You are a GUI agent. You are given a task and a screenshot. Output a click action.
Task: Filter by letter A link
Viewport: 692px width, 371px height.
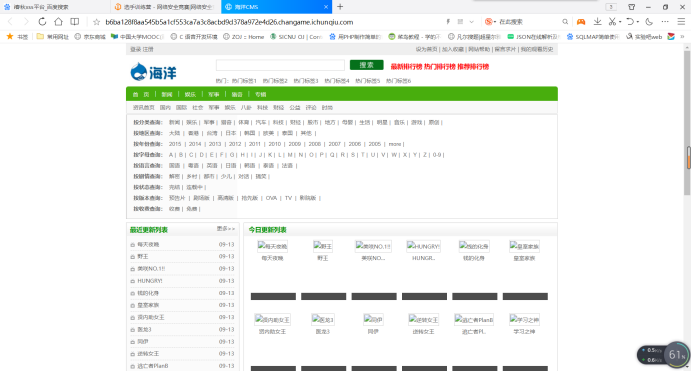coord(171,155)
